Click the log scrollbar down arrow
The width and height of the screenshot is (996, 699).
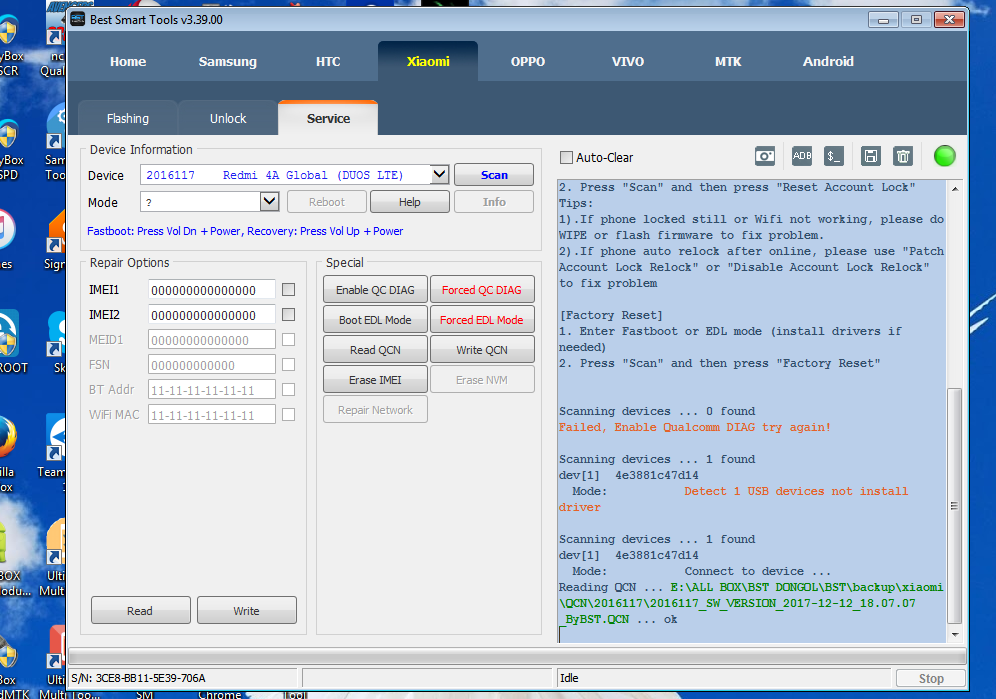click(x=954, y=634)
